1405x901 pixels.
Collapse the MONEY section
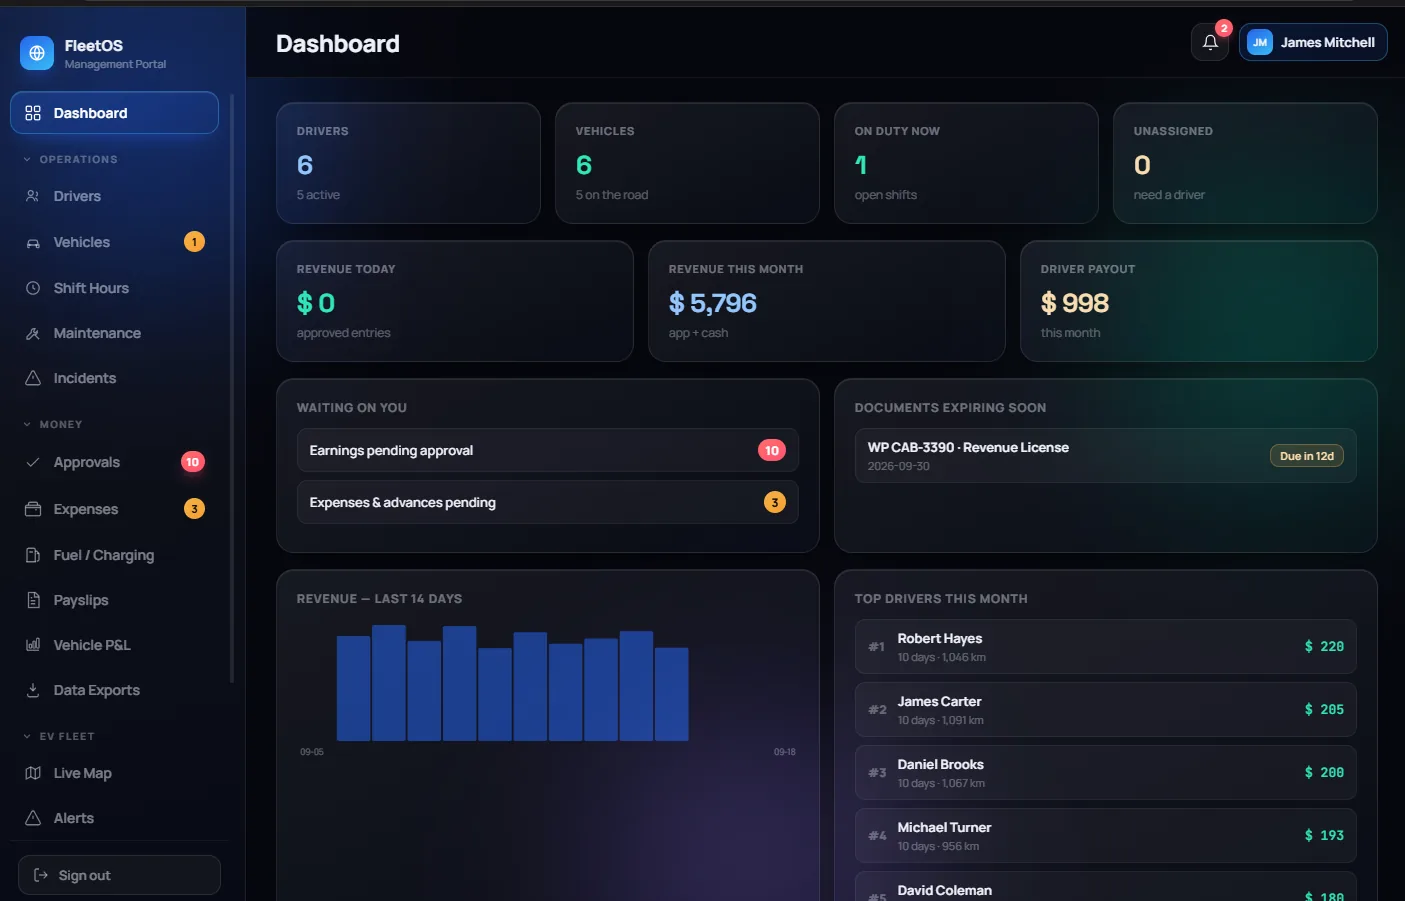coord(53,424)
